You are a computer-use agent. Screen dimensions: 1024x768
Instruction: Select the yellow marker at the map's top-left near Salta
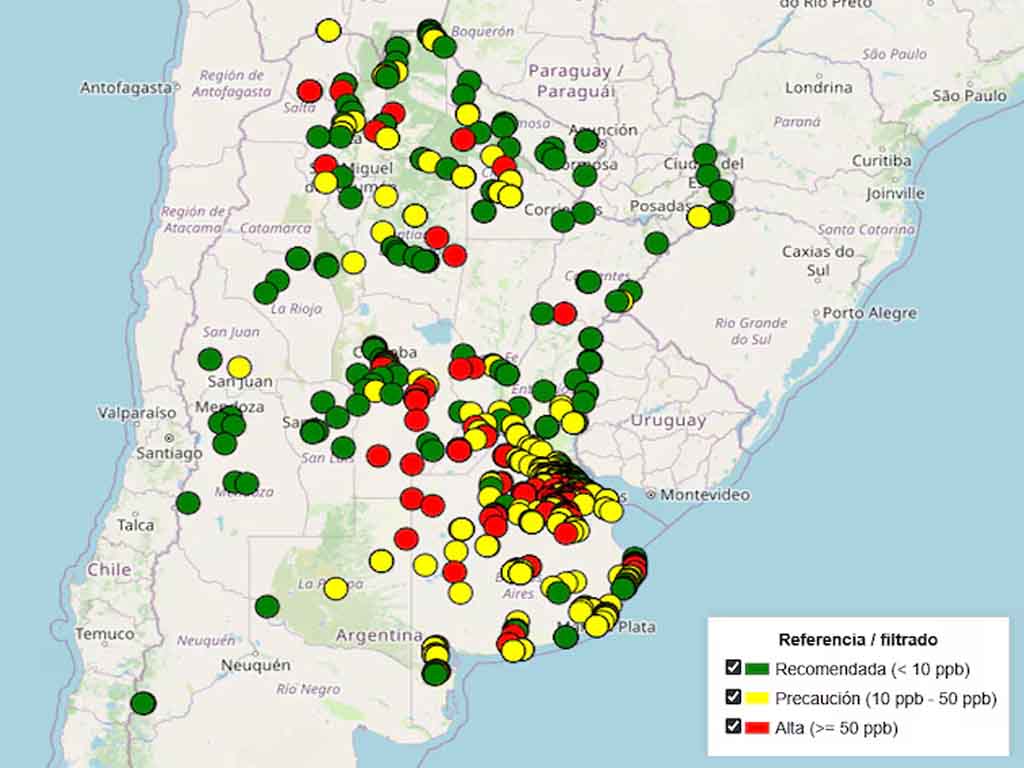[x=328, y=31]
